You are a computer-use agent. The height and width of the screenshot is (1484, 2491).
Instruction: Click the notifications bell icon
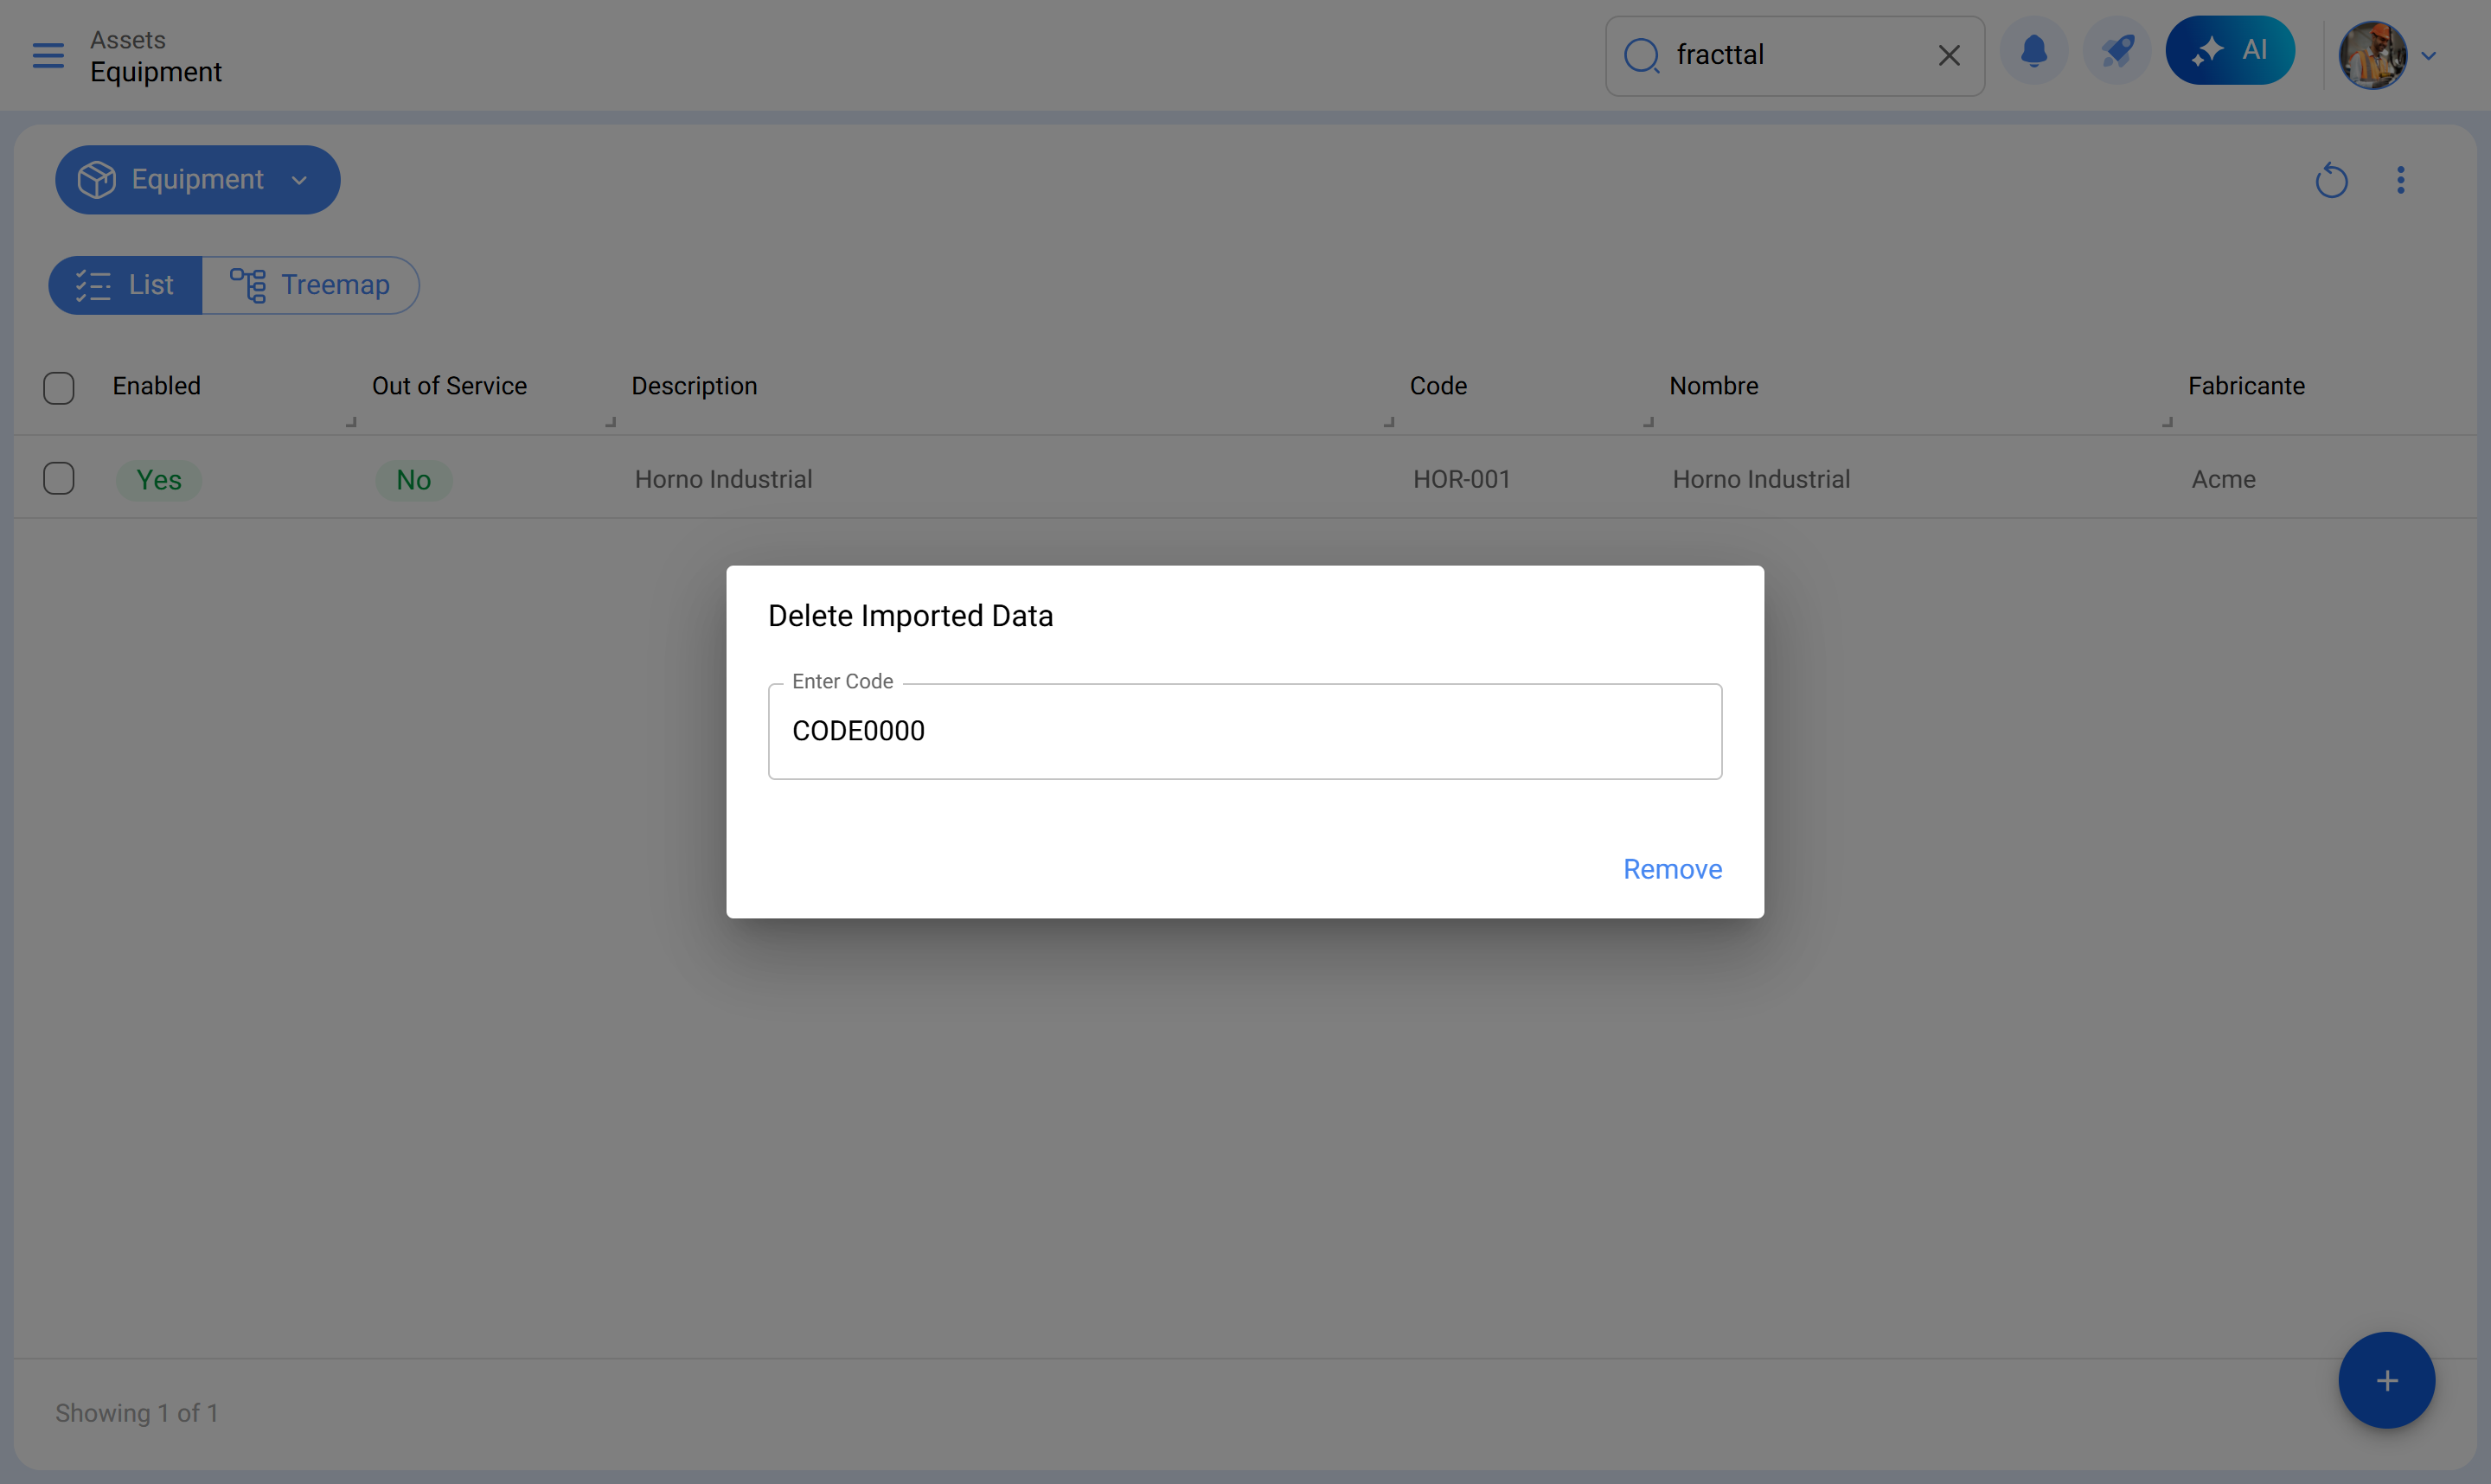(2033, 52)
